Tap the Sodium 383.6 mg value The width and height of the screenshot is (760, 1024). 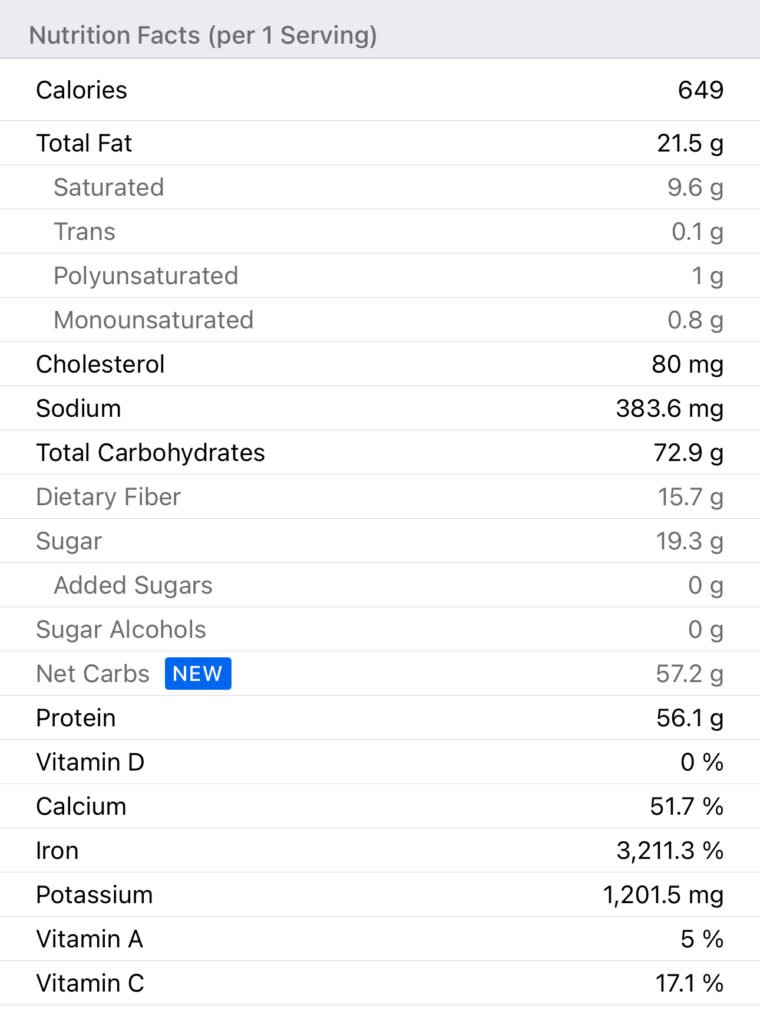pos(669,408)
